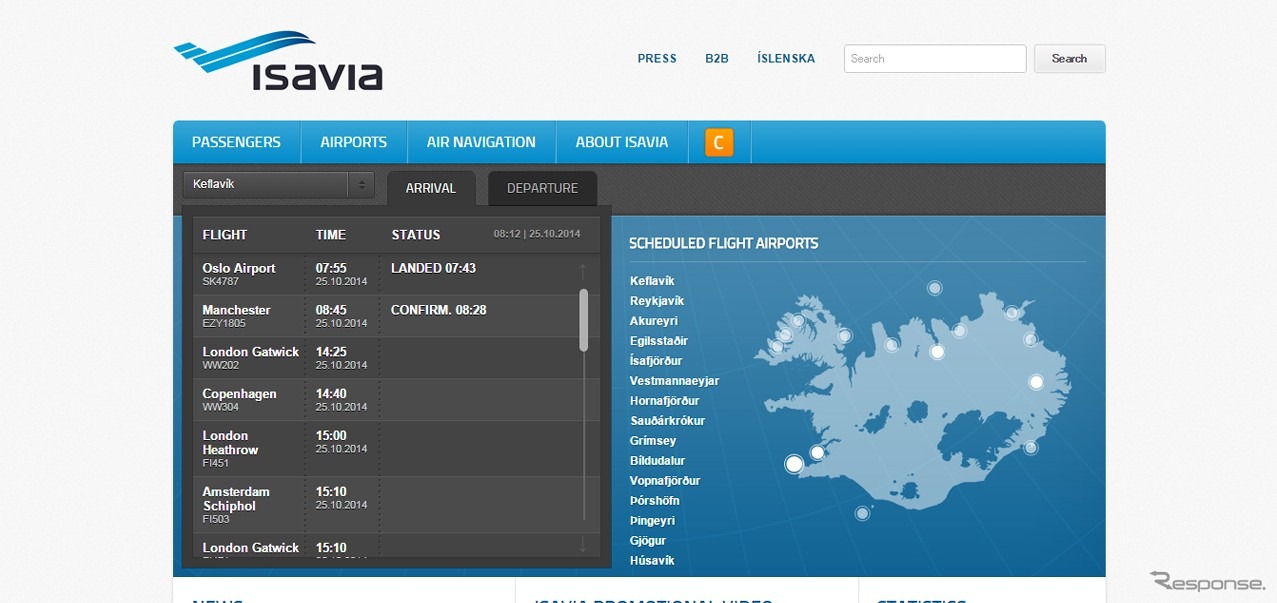Click the Isavia logo
The image size is (1277, 603).
277,61
